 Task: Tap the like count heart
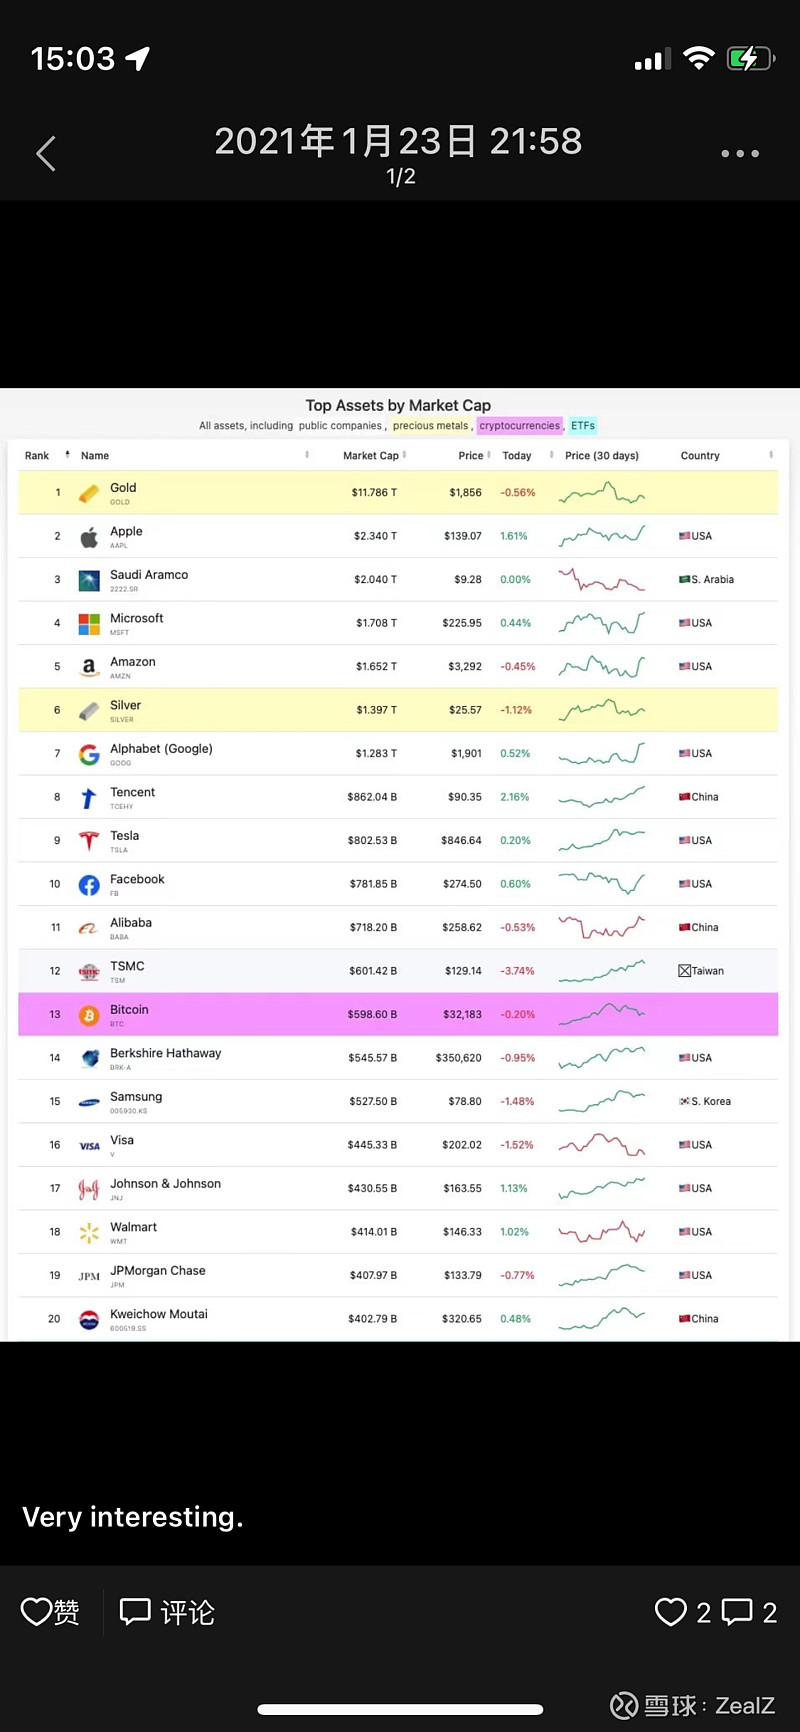tap(671, 1612)
